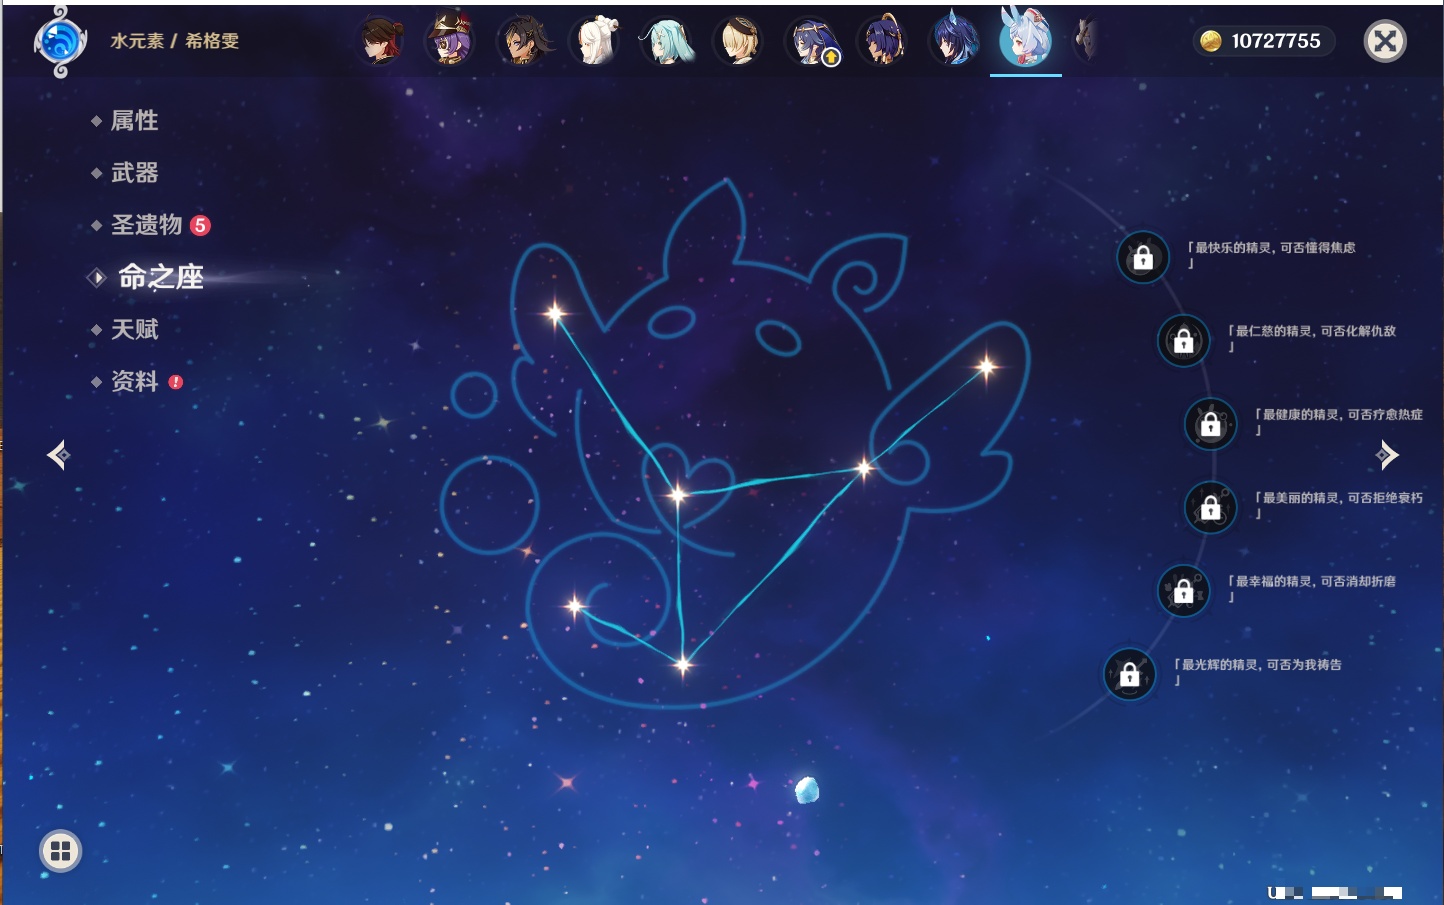
Task: Go to next character with right arrow
Action: (1387, 455)
